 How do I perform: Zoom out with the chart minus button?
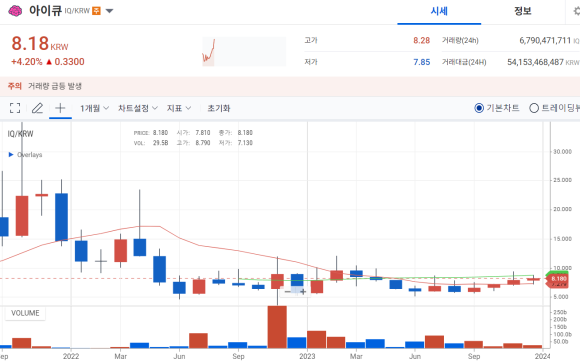click(287, 292)
